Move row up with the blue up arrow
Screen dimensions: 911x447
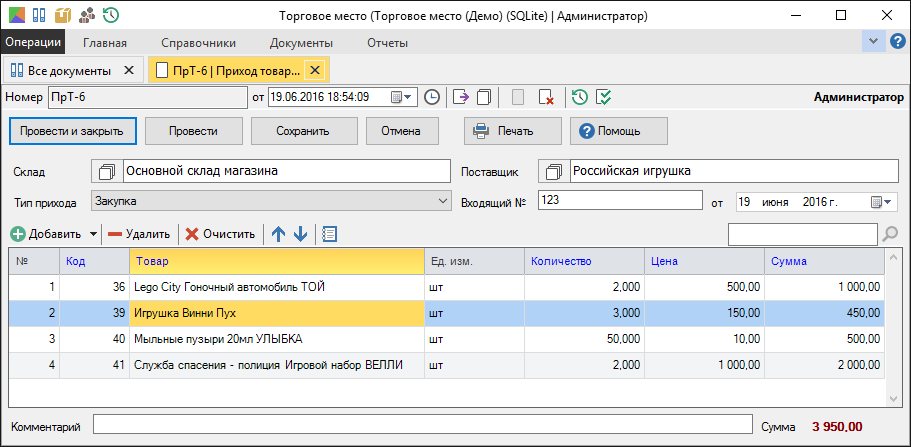coord(279,234)
